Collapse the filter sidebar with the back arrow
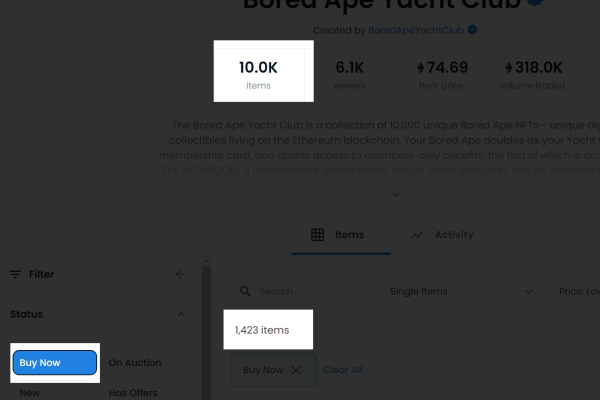 (181, 274)
